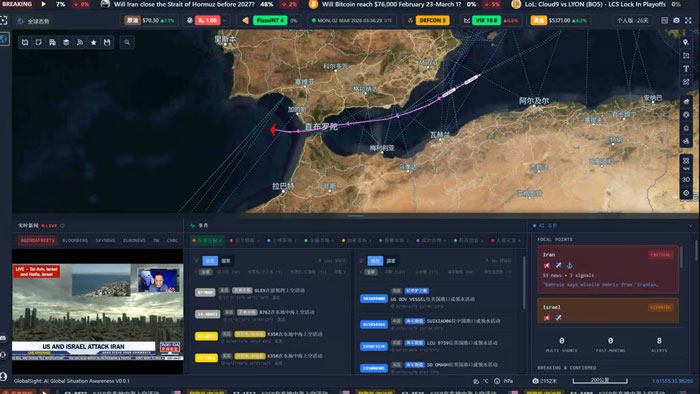Select the BLOOMBERG channel tab

click(x=75, y=241)
